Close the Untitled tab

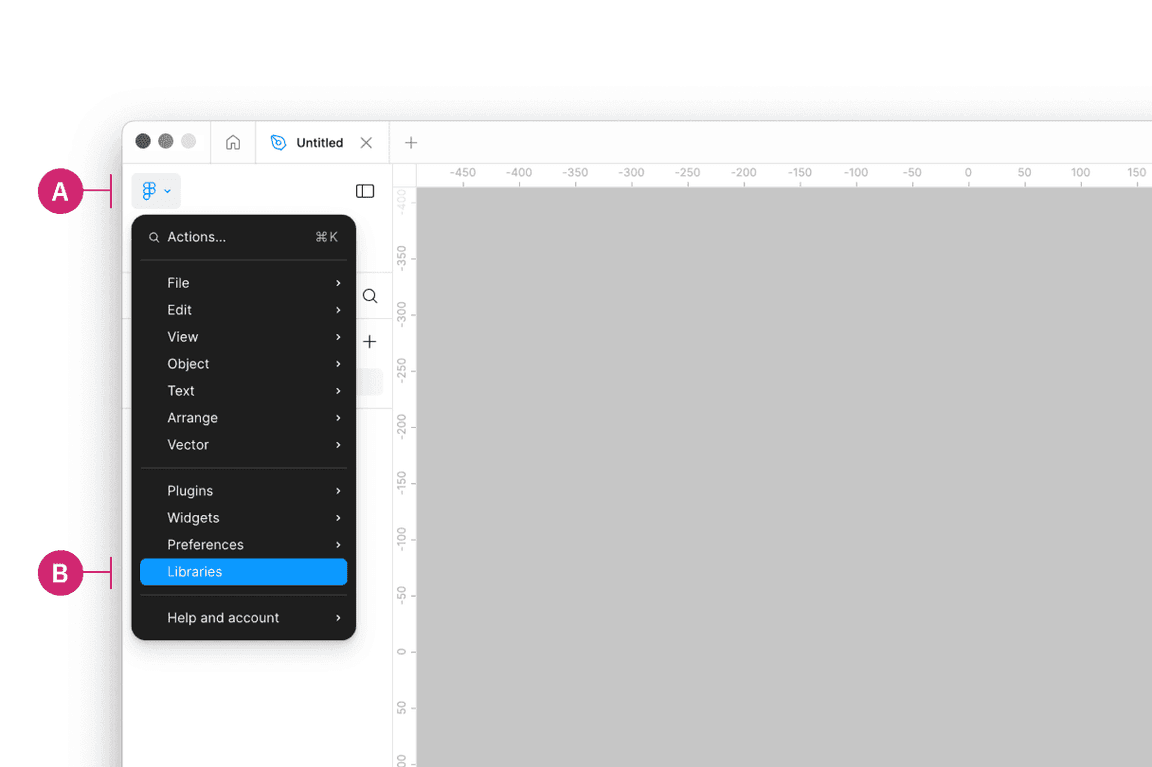point(366,143)
